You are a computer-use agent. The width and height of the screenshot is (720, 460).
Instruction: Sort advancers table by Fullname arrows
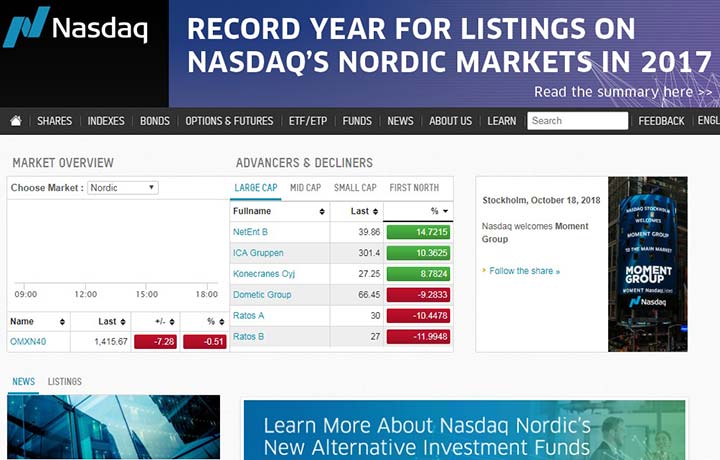click(322, 211)
